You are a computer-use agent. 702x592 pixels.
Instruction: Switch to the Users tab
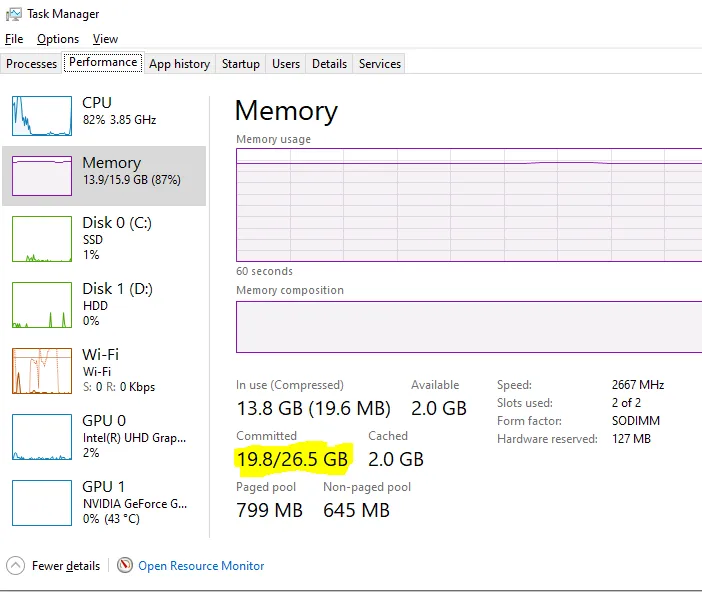point(286,64)
